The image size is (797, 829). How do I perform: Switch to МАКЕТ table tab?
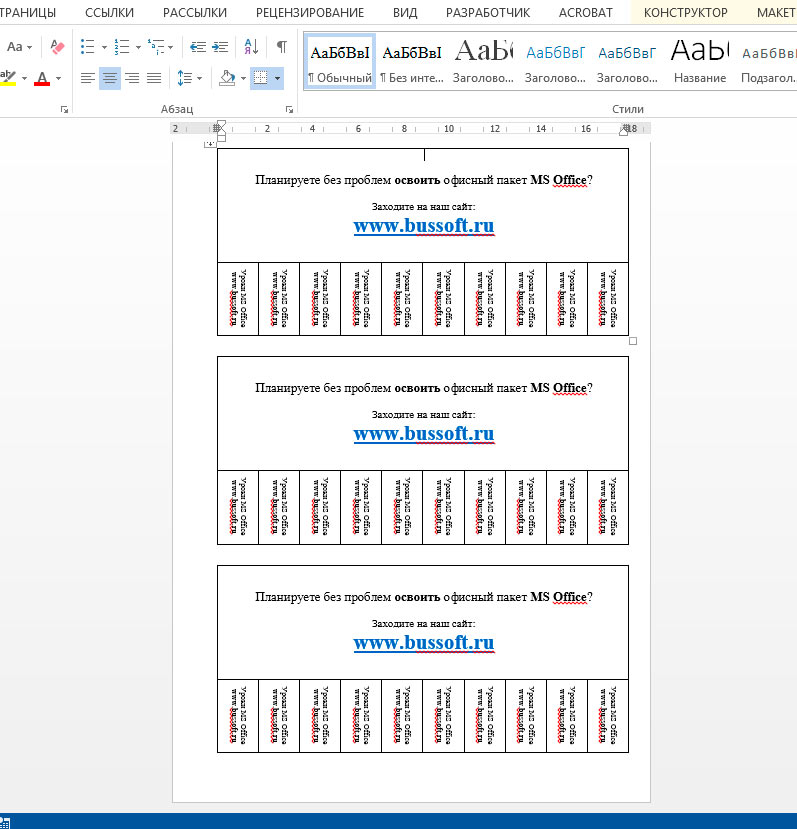(776, 13)
